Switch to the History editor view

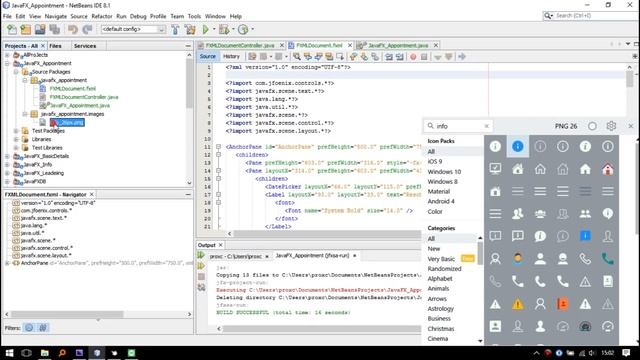[231, 56]
